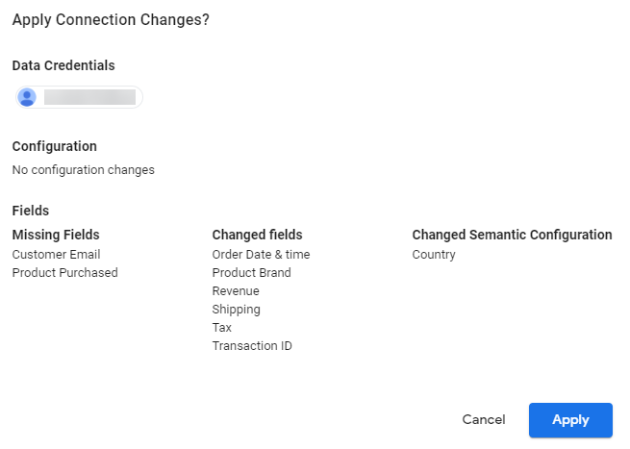The height and width of the screenshot is (449, 630).
Task: Select Country under Changed Semantic Configuration
Action: click(434, 255)
